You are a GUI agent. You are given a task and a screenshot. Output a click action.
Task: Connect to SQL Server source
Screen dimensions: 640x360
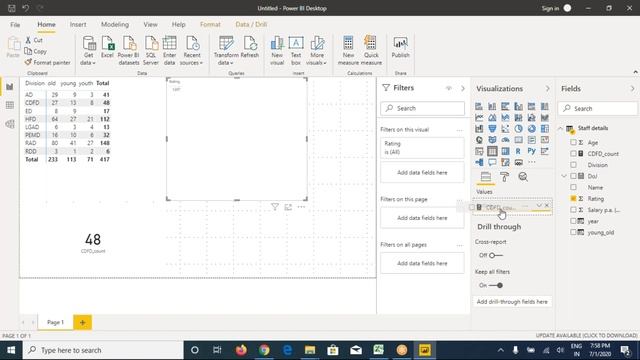[x=151, y=51]
